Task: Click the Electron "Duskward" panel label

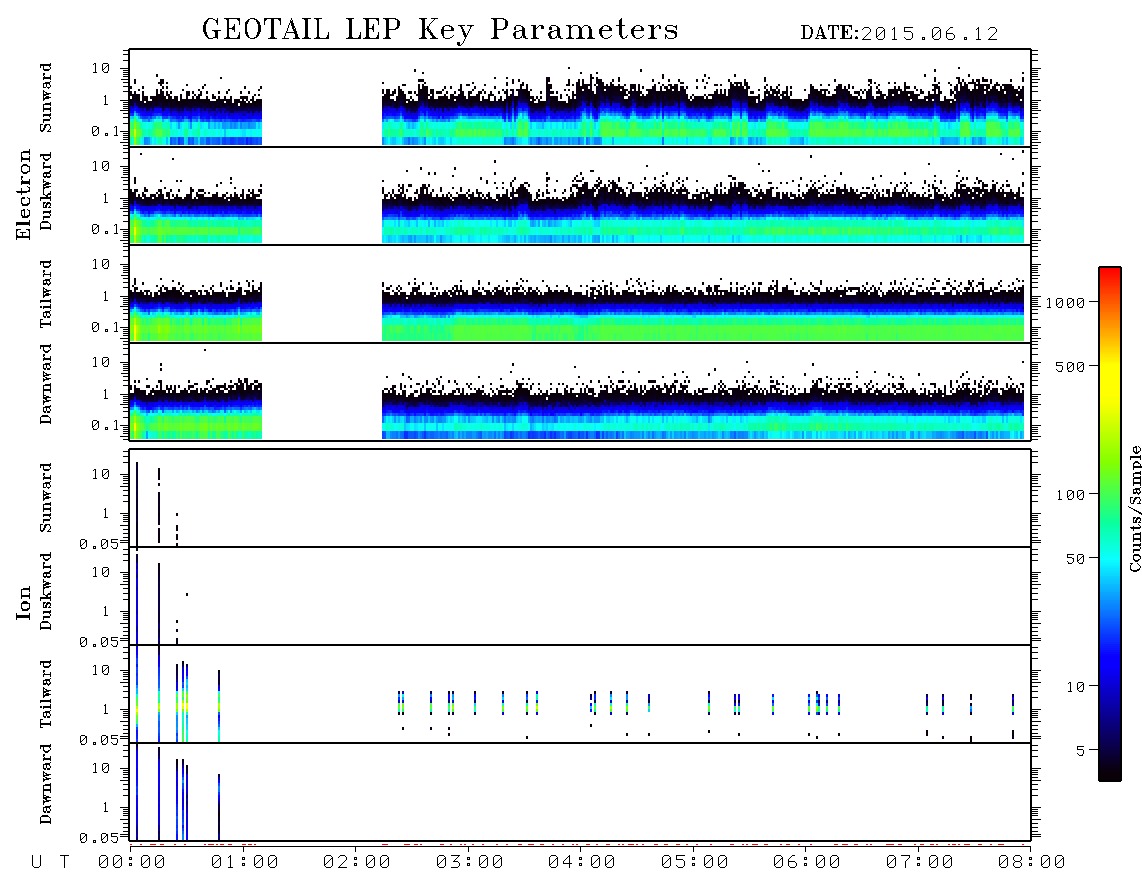Action: pyautogui.click(x=46, y=191)
